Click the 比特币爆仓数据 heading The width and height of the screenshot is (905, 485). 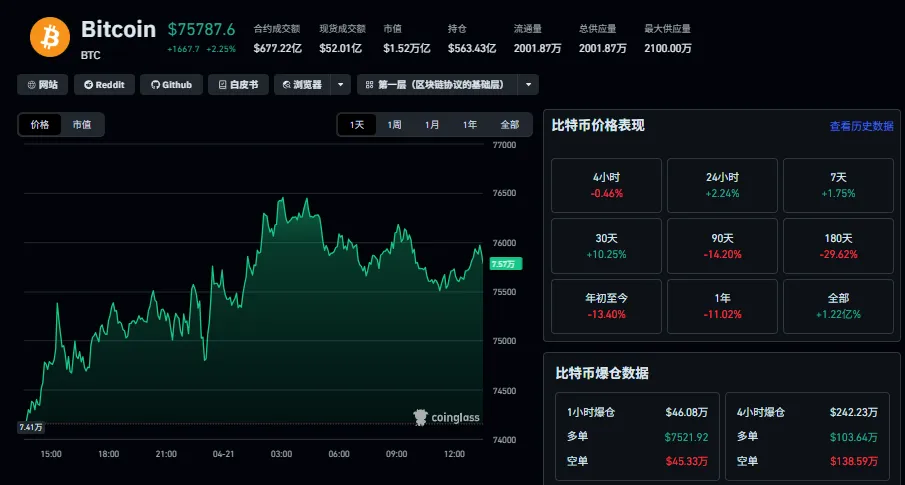click(x=602, y=374)
